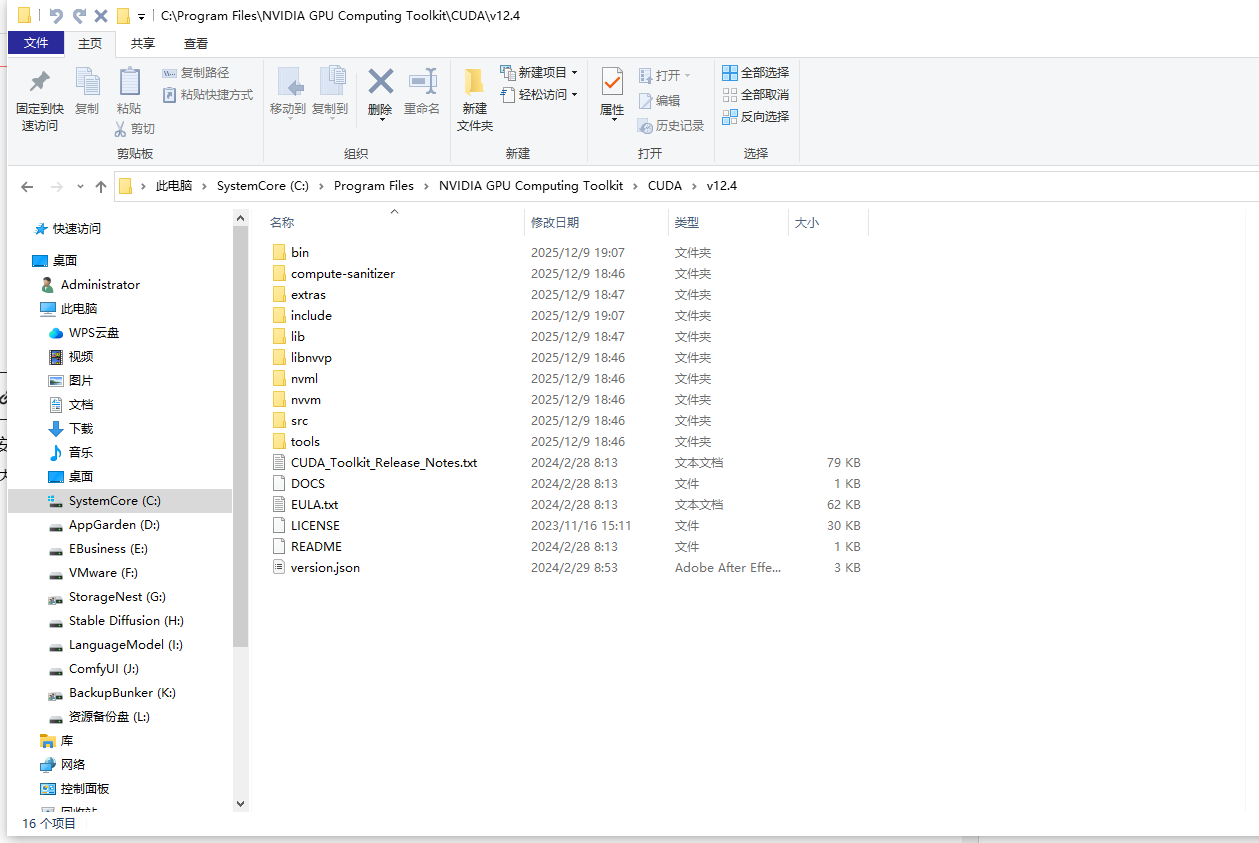This screenshot has width=1259, height=843.
Task: Open the Move To dropdown
Action: (288, 108)
